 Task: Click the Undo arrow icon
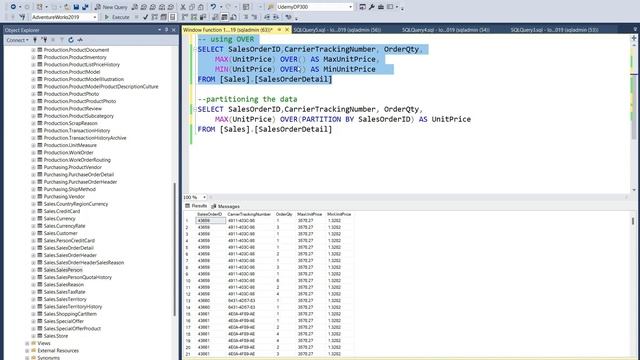(213, 7)
